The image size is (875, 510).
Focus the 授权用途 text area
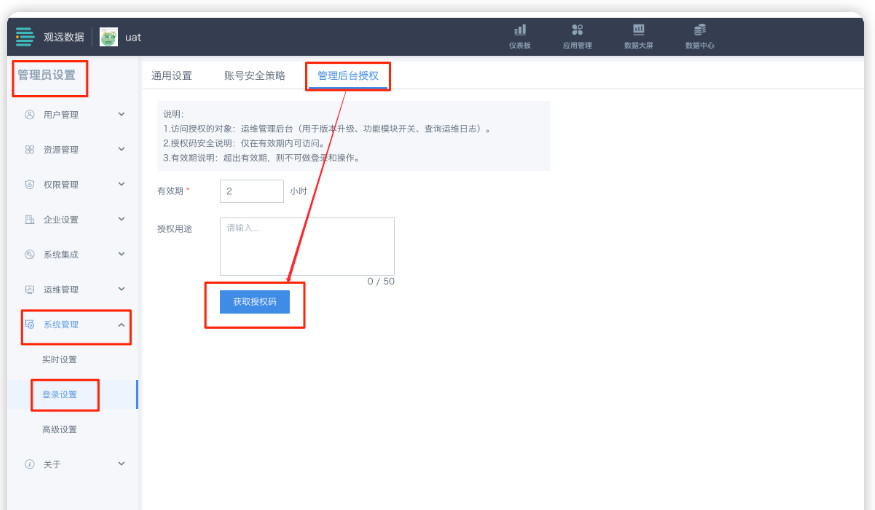(x=307, y=246)
